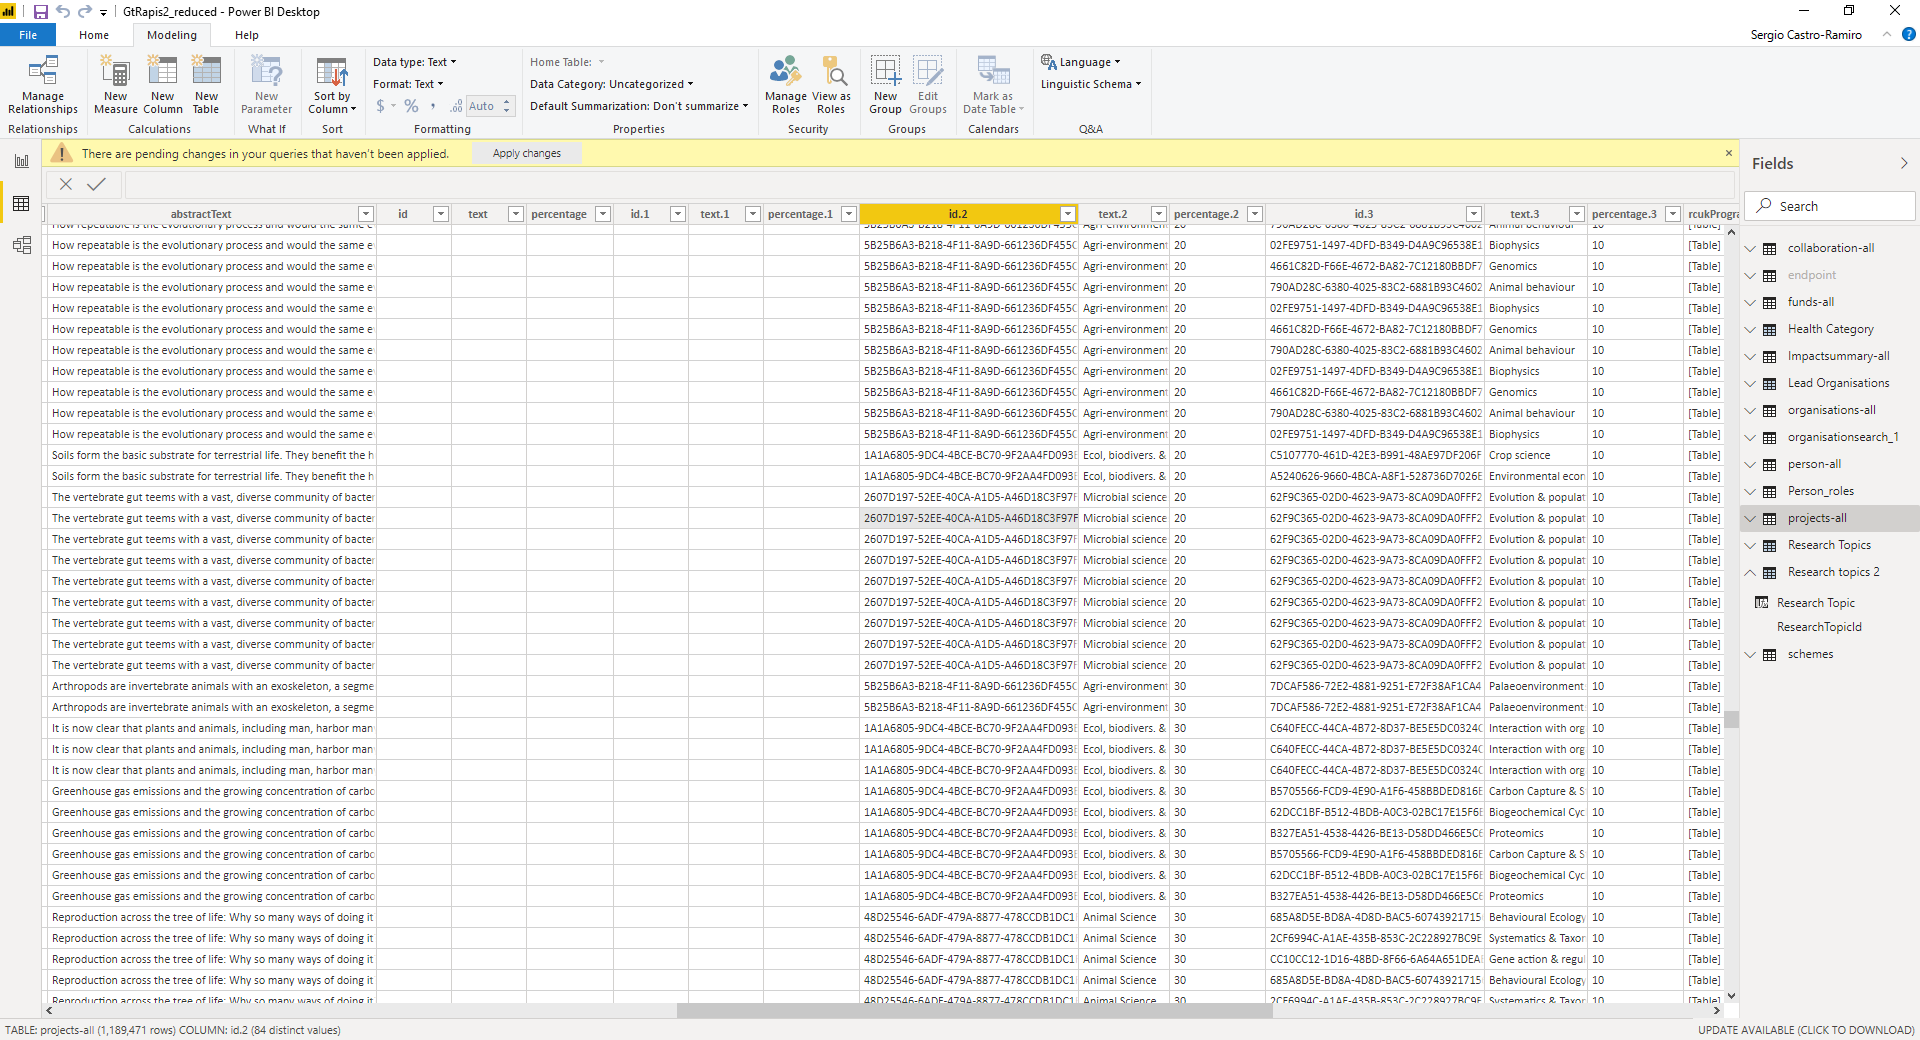Add a New Parameter
Screen dimensions: 1920x1040
point(267,85)
